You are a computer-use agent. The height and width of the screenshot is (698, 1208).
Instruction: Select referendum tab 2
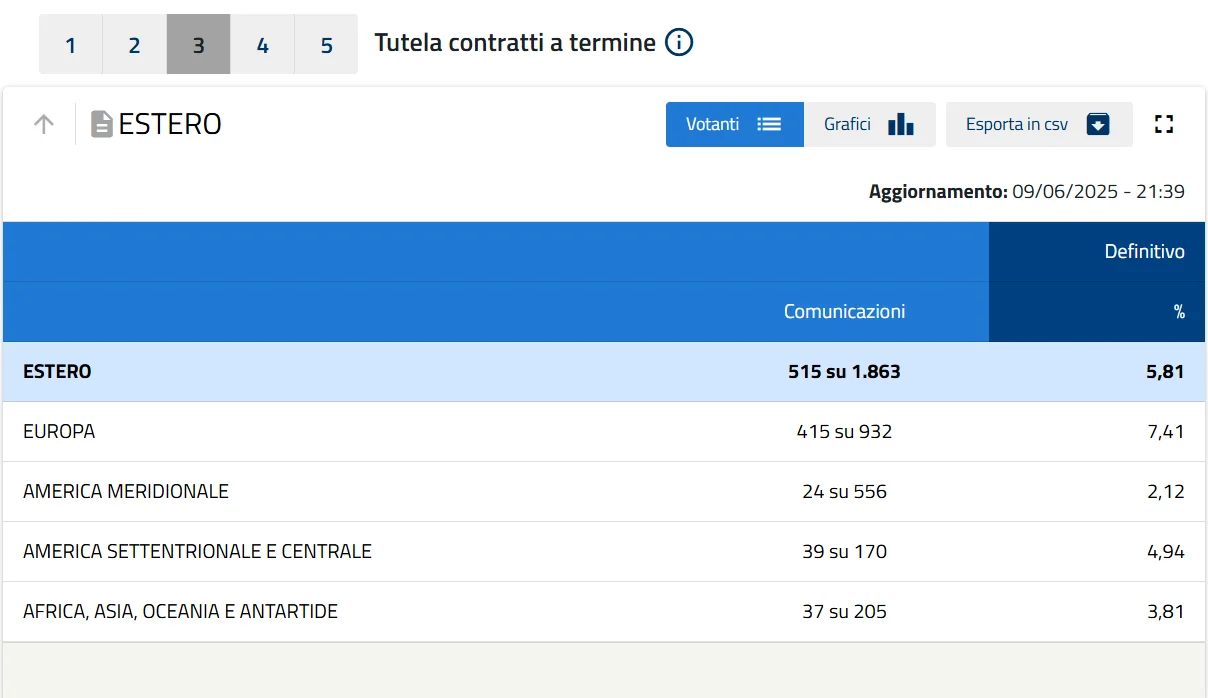point(134,45)
